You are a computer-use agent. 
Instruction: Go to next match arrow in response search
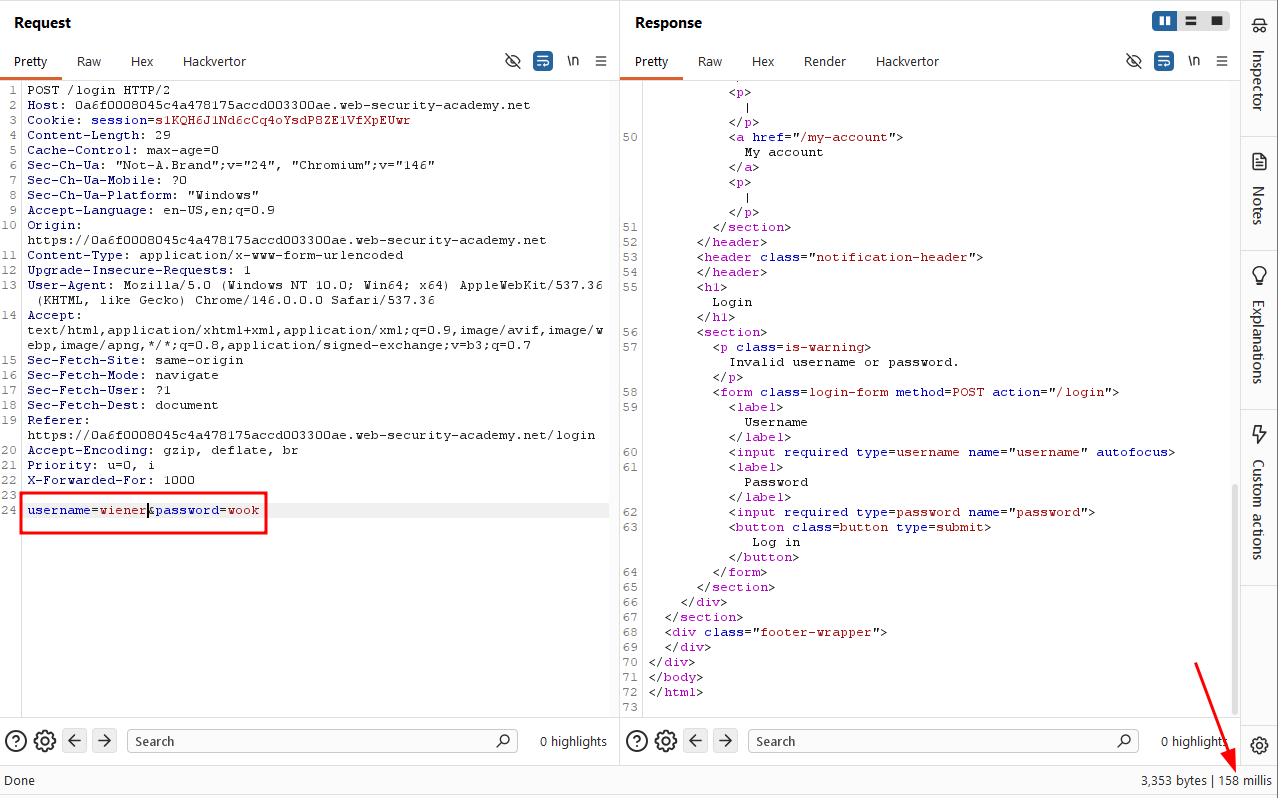pos(726,741)
